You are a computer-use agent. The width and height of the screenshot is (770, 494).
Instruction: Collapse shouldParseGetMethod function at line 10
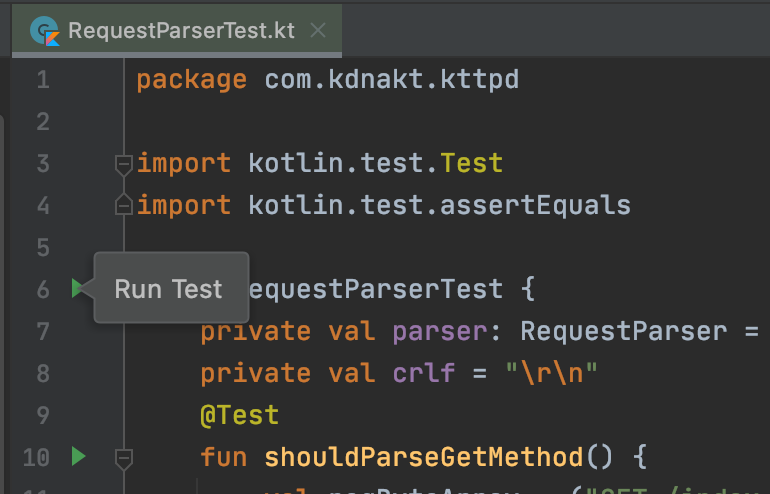(x=124, y=459)
